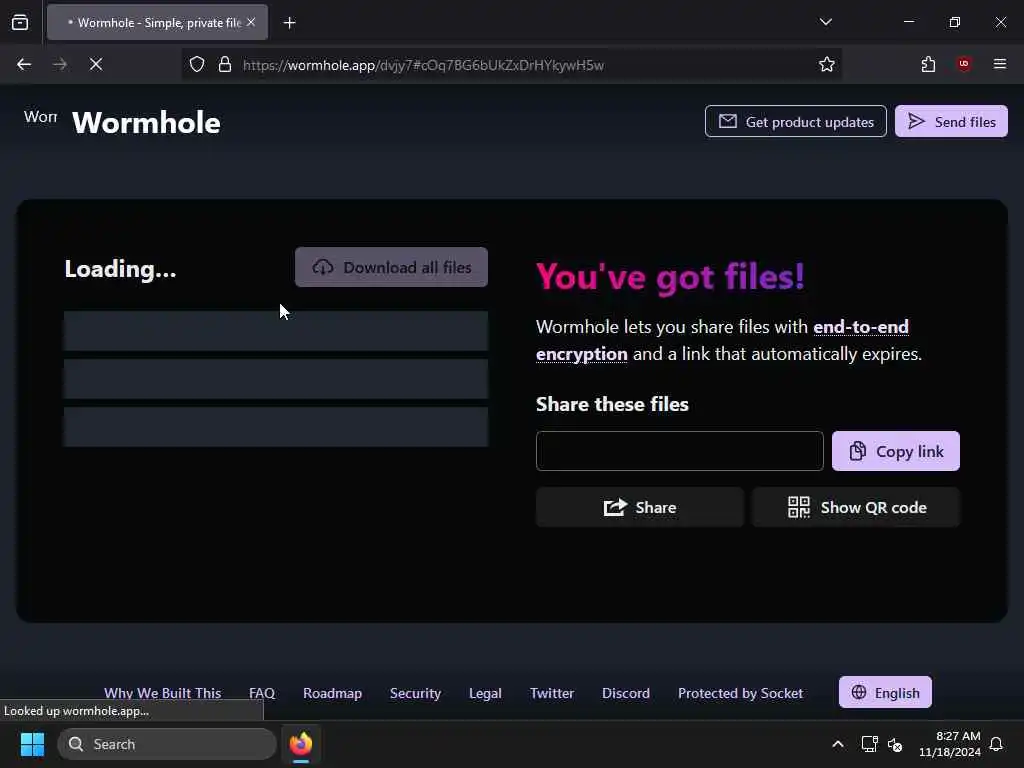Open a new browser tab
Image resolution: width=1024 pixels, height=768 pixels.
289,23
